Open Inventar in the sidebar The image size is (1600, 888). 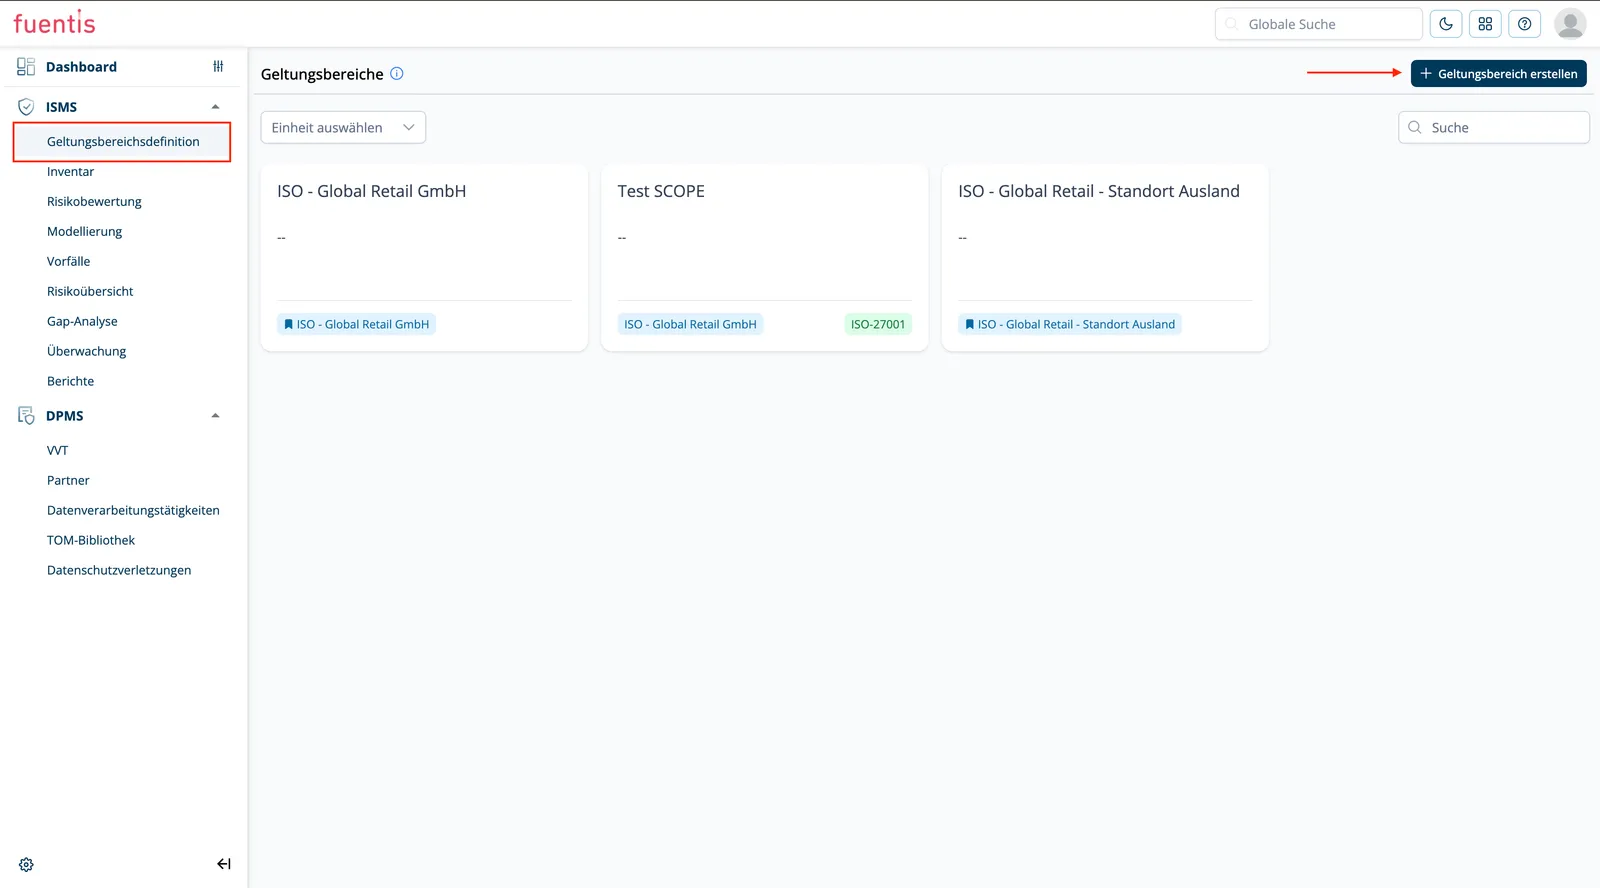[70, 172]
